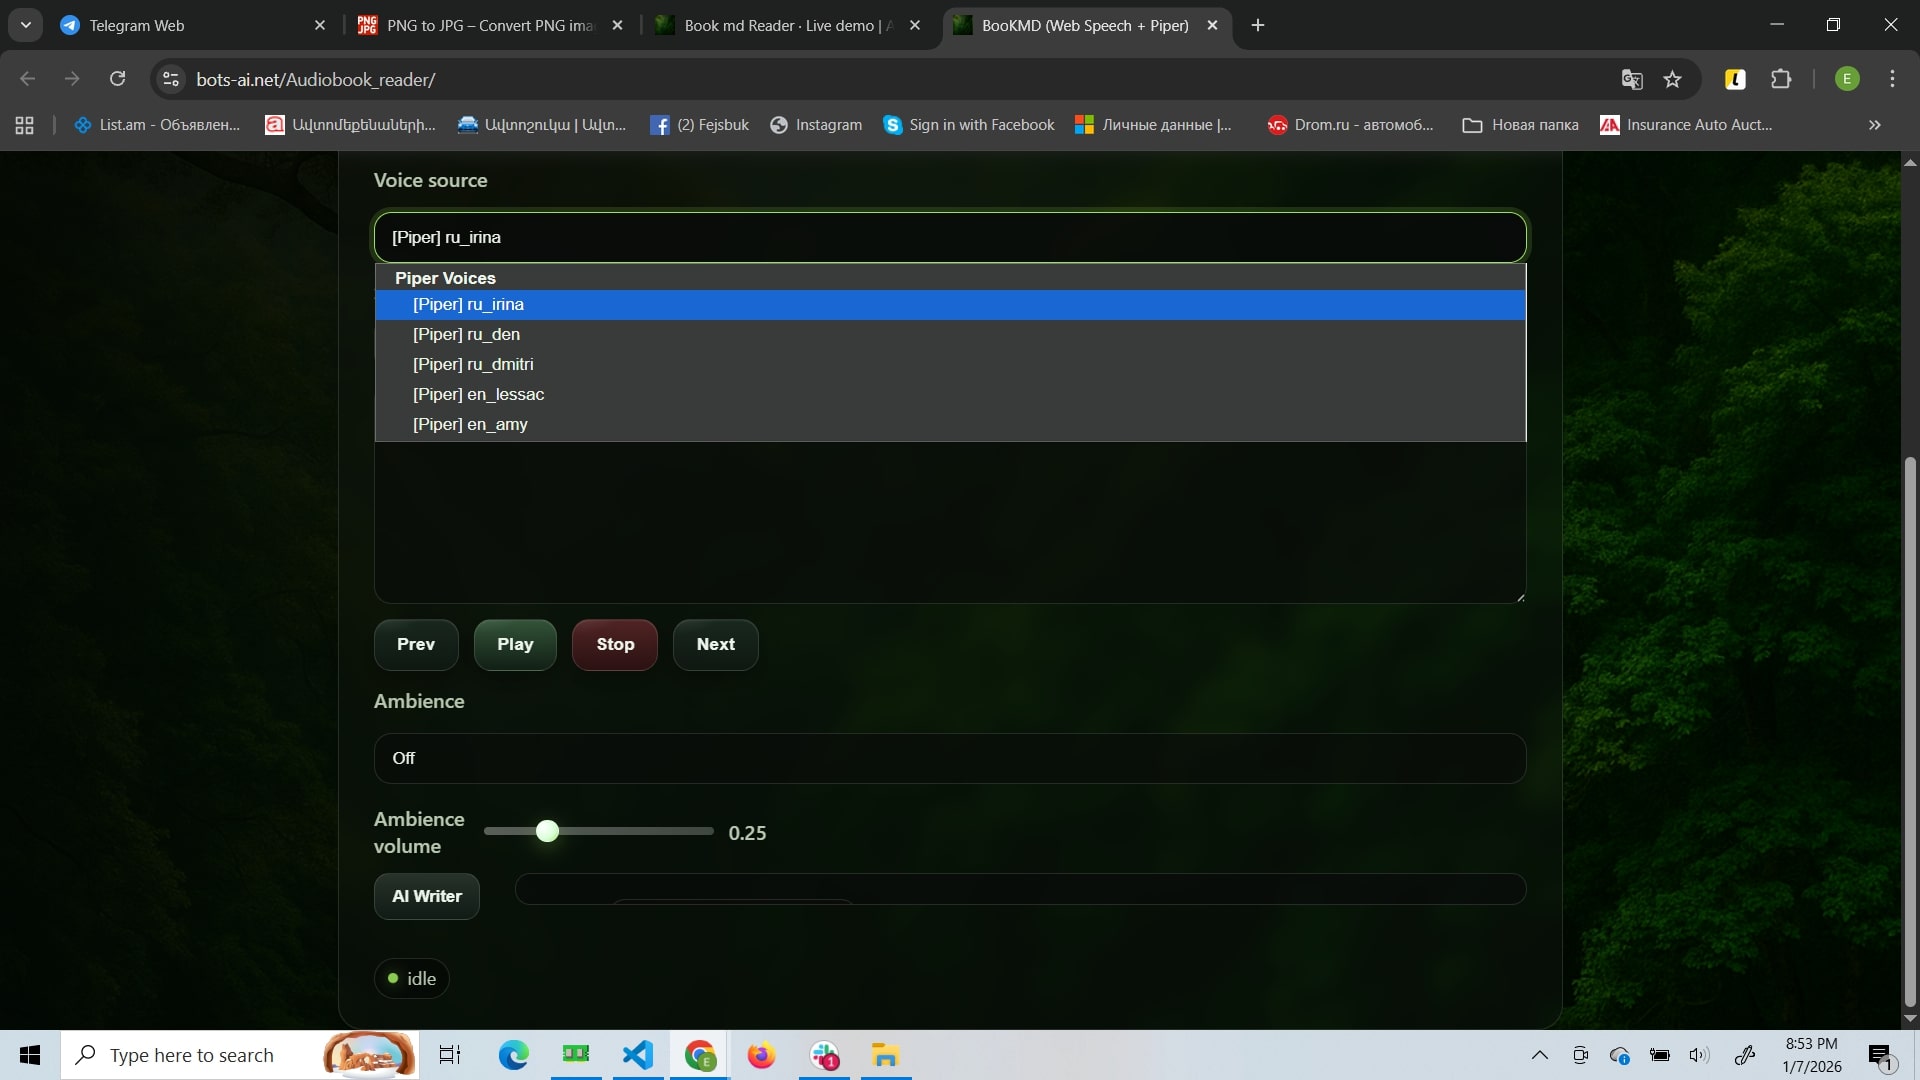
Task: Bookmark this page with the star icon
Action: coord(1673,80)
